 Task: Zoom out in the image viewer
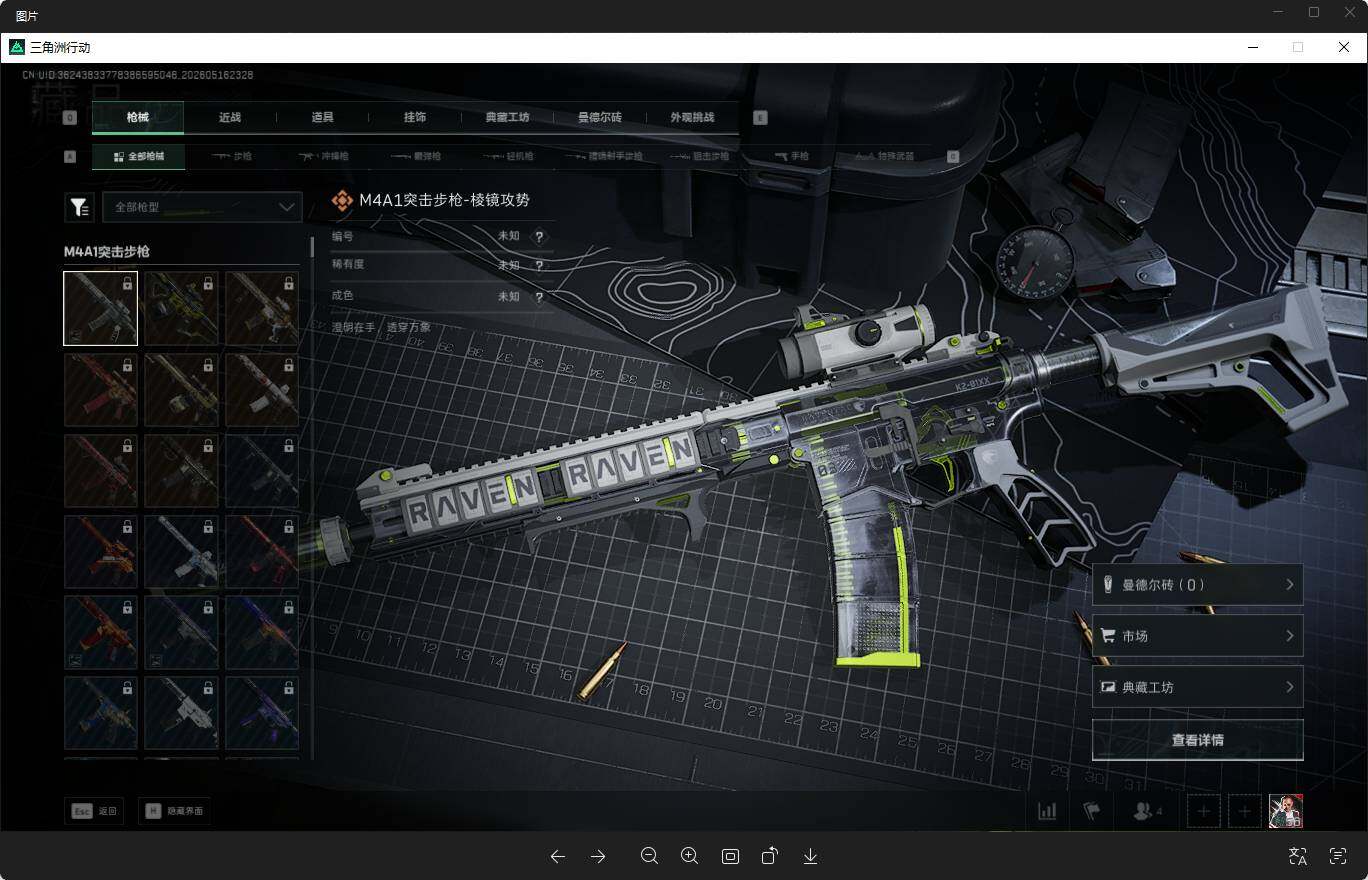(x=649, y=856)
